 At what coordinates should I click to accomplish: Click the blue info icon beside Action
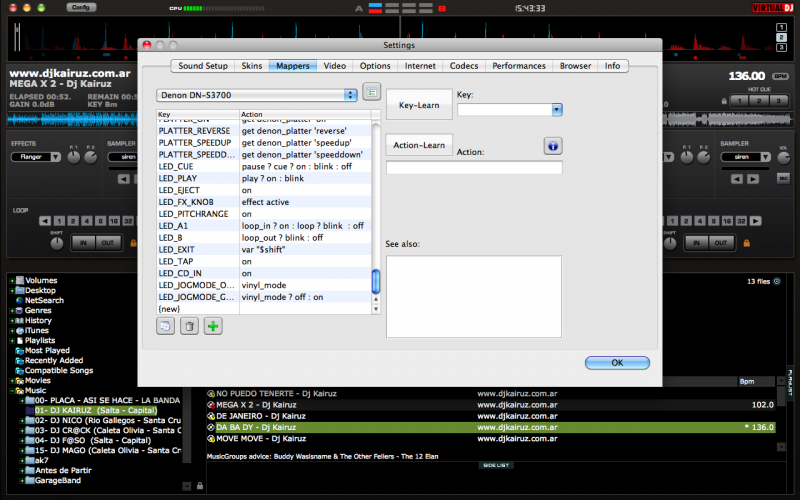click(x=553, y=146)
